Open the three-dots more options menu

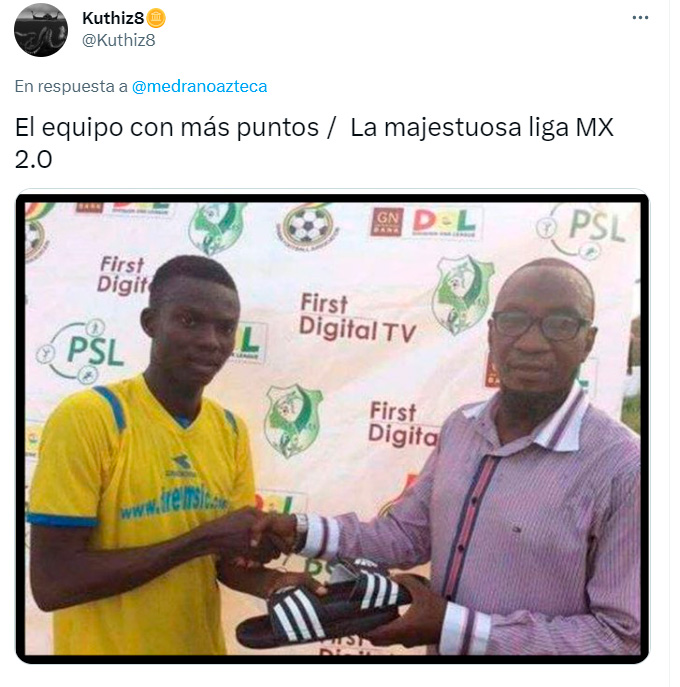[640, 18]
